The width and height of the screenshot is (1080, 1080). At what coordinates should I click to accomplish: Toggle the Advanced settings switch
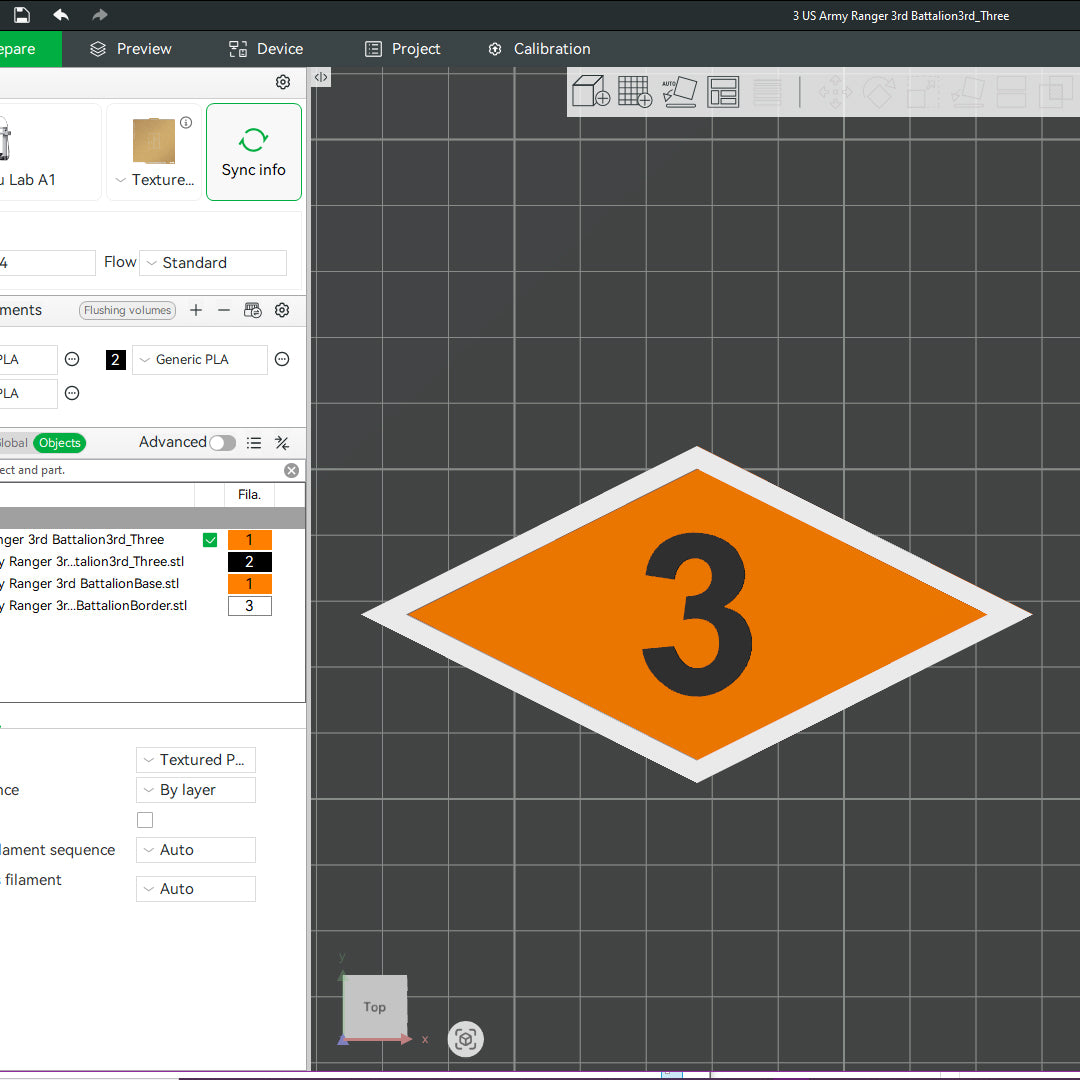[222, 443]
